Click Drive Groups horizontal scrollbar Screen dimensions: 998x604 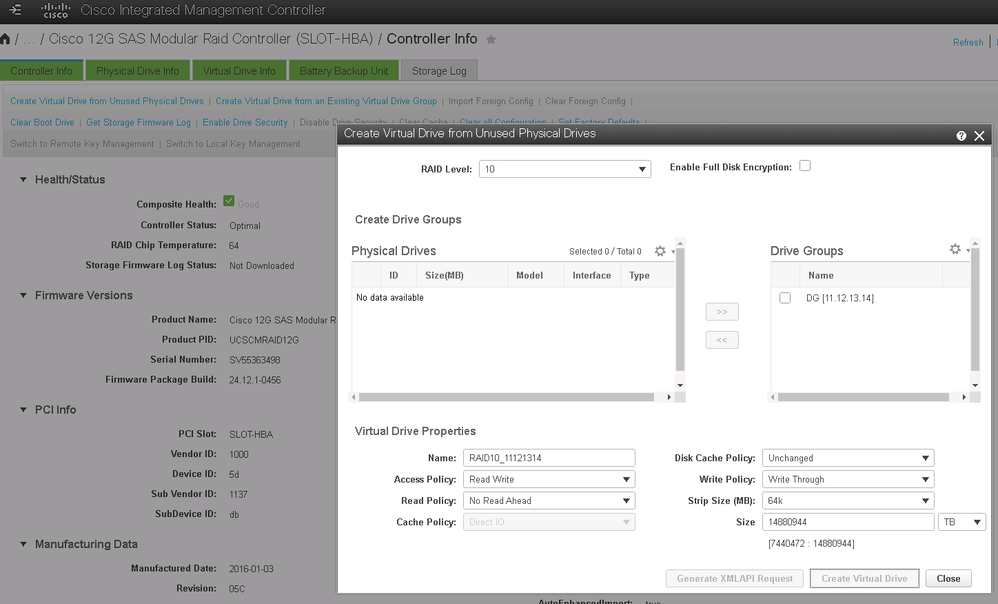(x=863, y=397)
